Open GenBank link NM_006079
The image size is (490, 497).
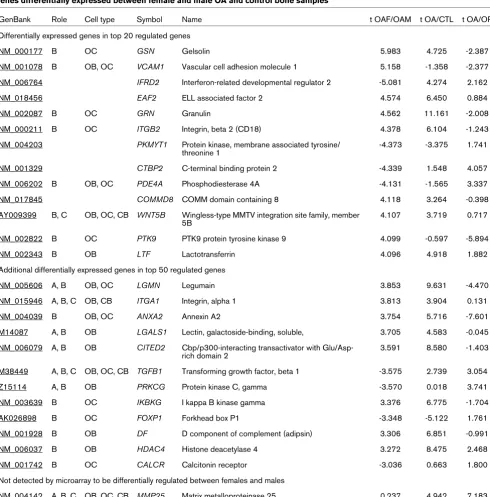click(21, 348)
